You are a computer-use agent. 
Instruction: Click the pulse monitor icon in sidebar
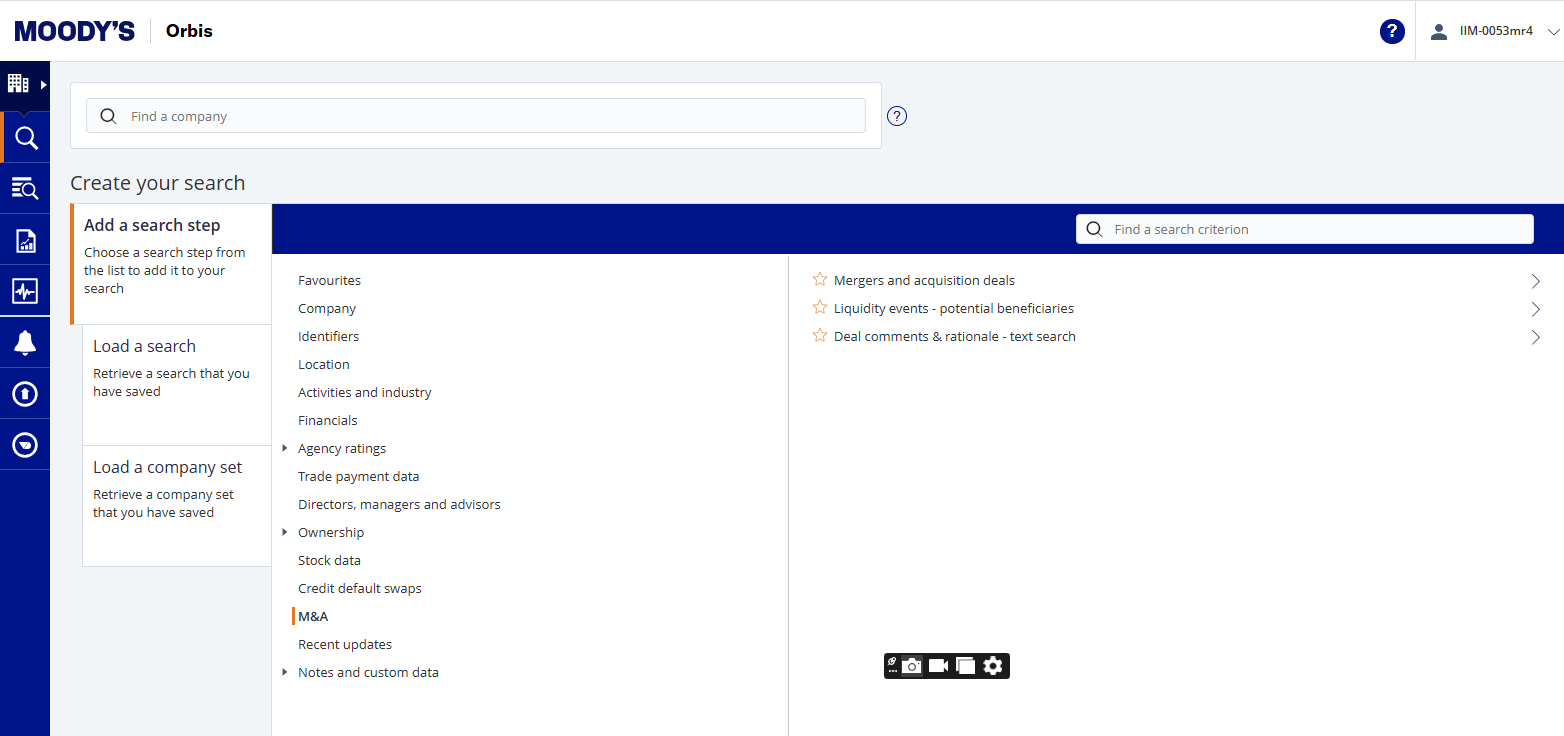point(25,291)
